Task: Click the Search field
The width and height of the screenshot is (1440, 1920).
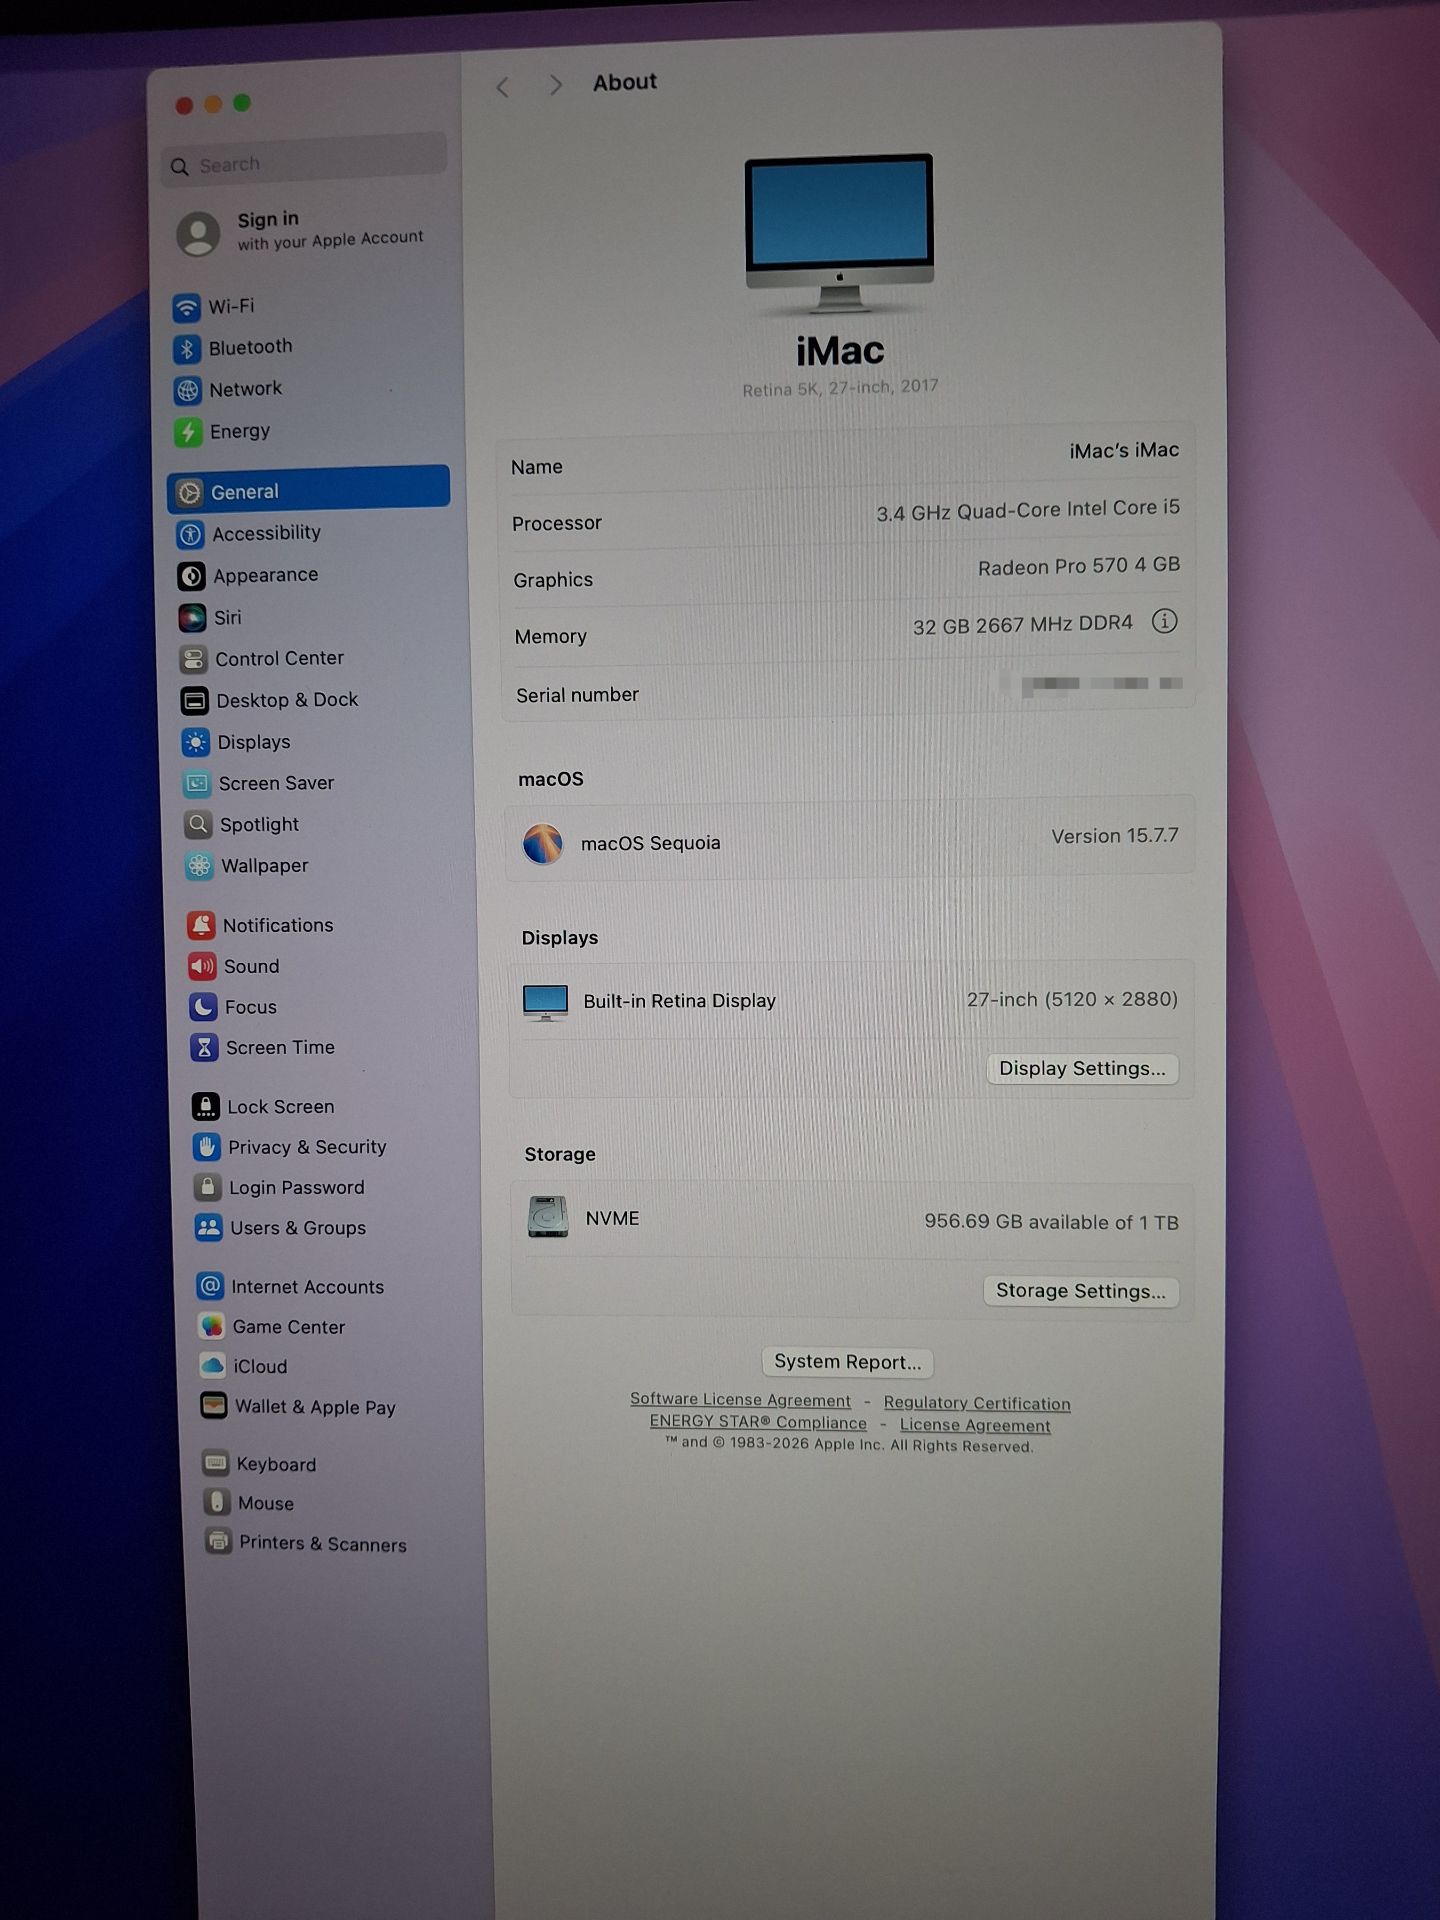Action: click(x=304, y=161)
